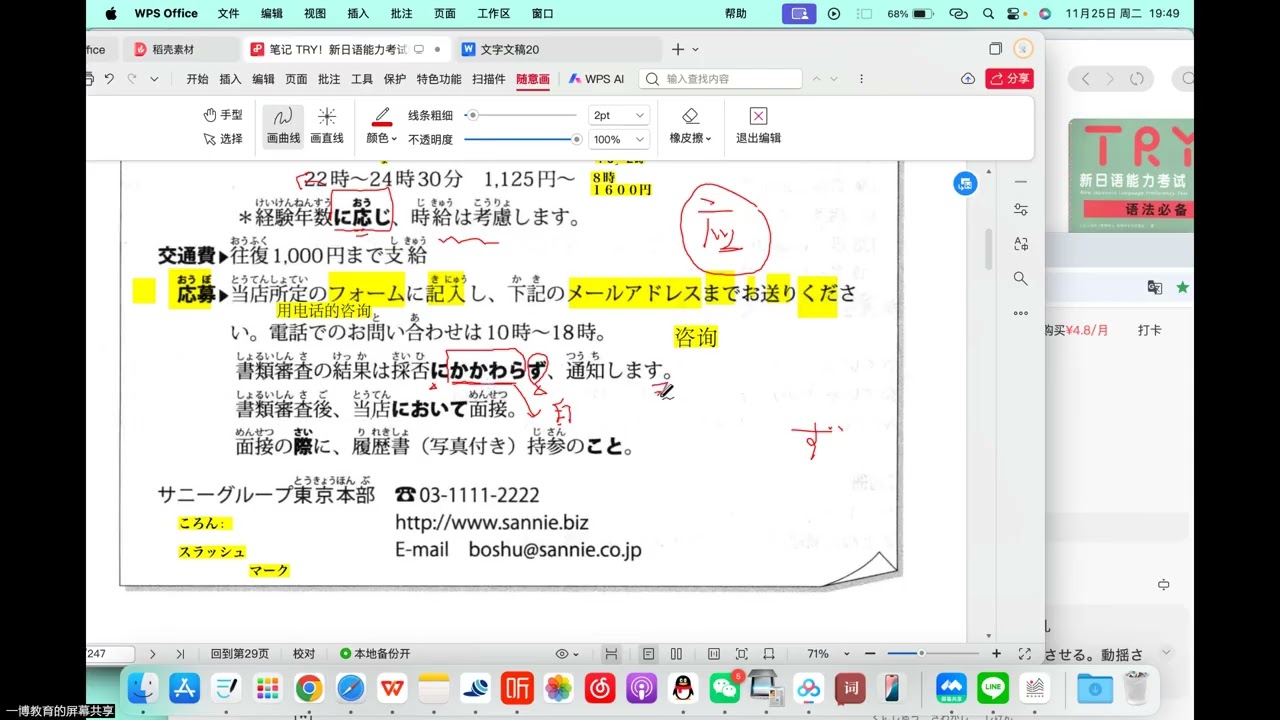This screenshot has width=1280, height=720.
Task: Open Spotlight search in macOS menu bar
Action: pyautogui.click(x=988, y=14)
